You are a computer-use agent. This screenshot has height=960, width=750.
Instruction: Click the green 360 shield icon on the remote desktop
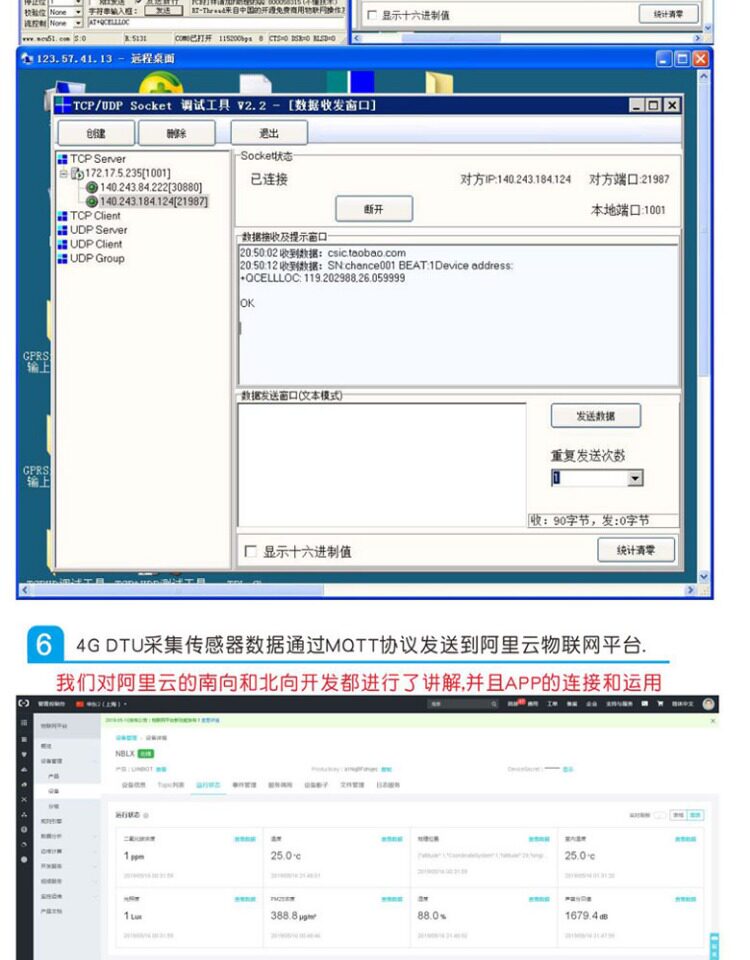160,84
